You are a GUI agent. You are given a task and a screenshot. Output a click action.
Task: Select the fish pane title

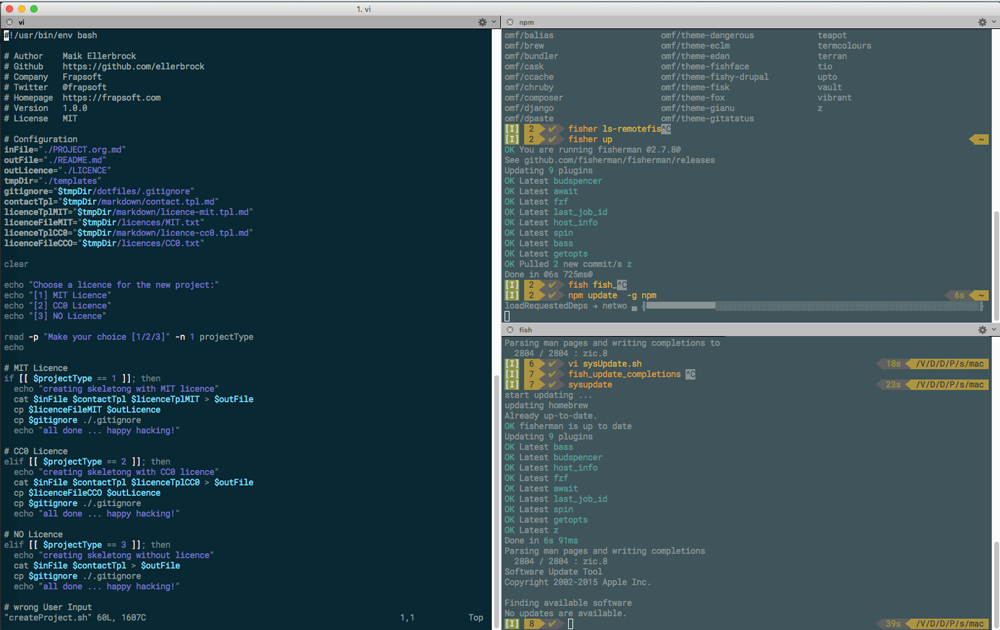coord(526,330)
